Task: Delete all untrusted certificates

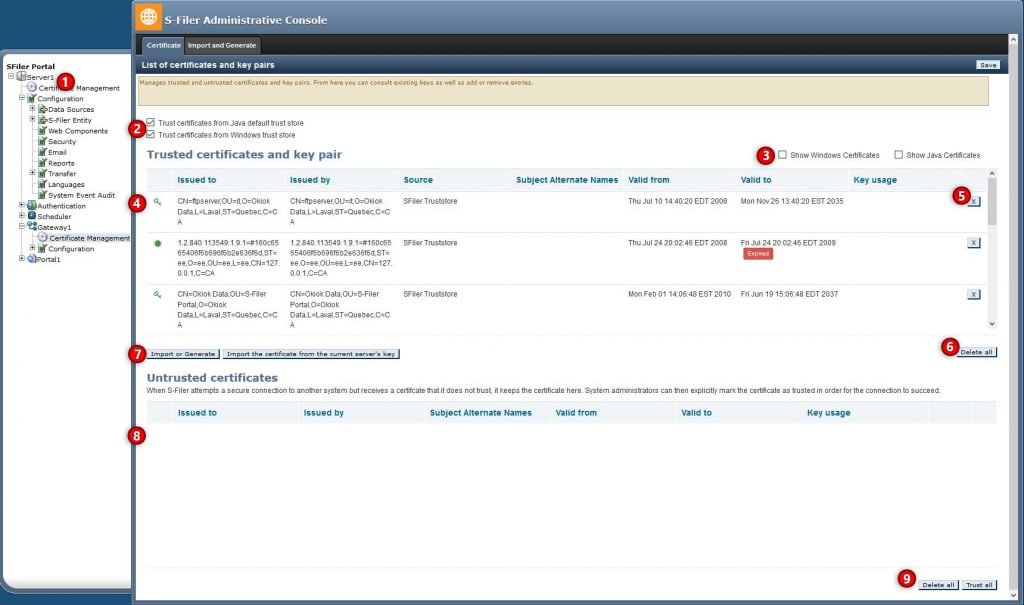Action: pos(938,585)
